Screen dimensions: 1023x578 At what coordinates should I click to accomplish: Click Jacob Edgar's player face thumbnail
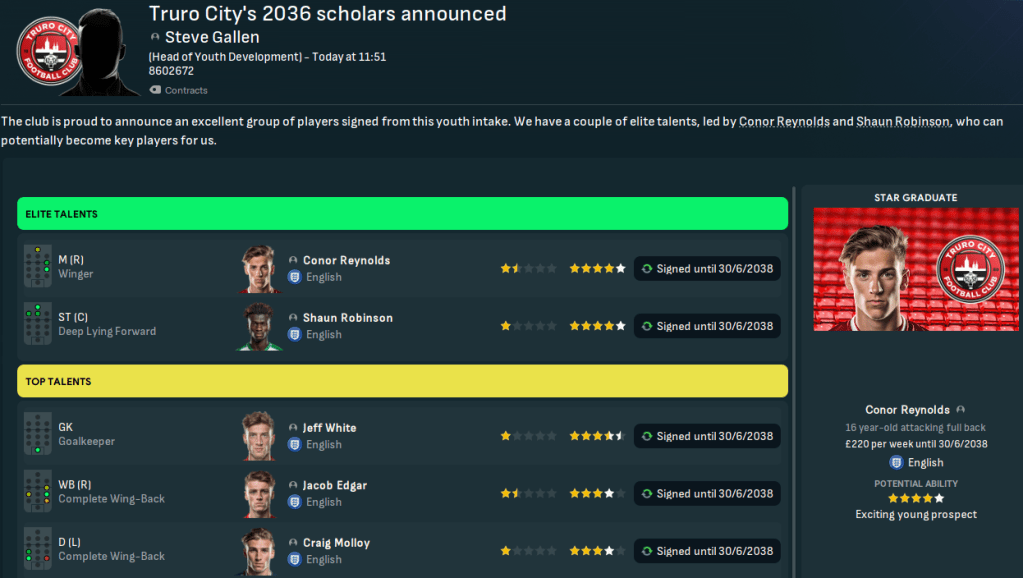(258, 493)
